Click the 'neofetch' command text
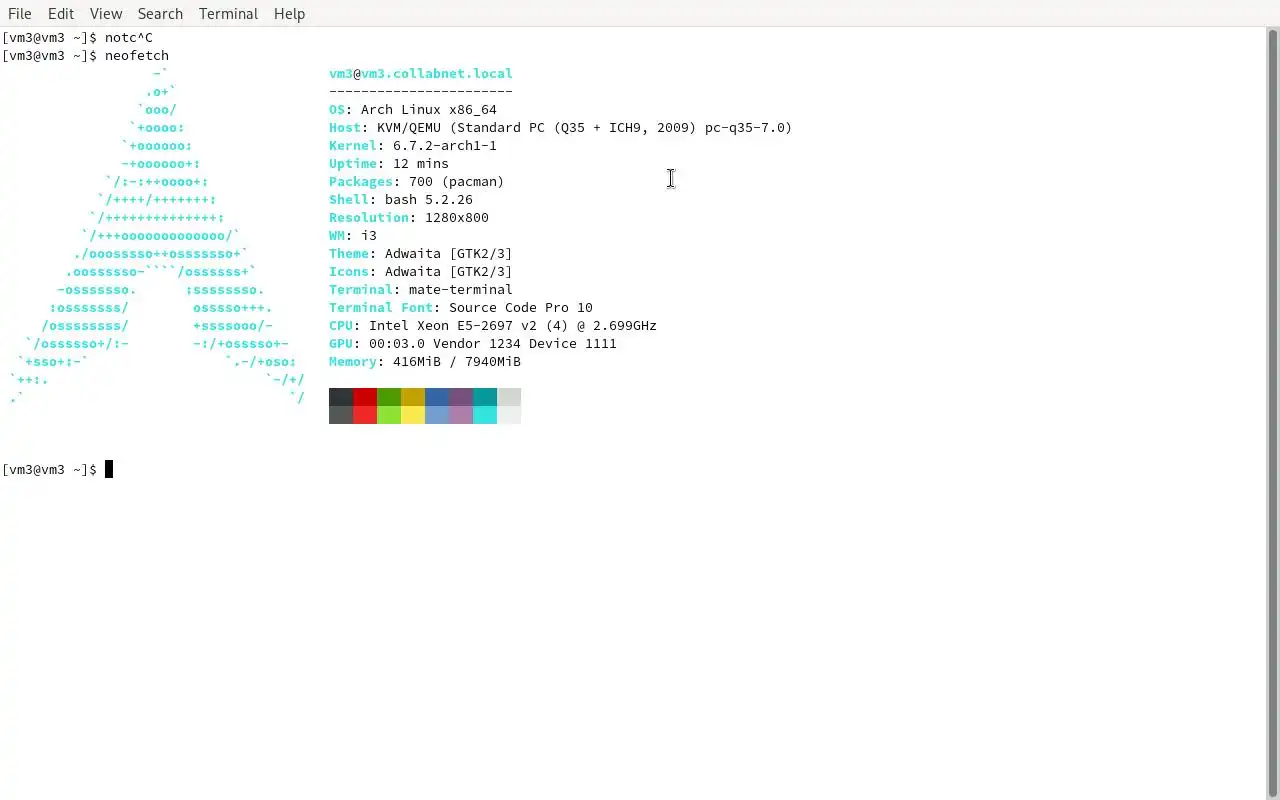 coord(137,55)
